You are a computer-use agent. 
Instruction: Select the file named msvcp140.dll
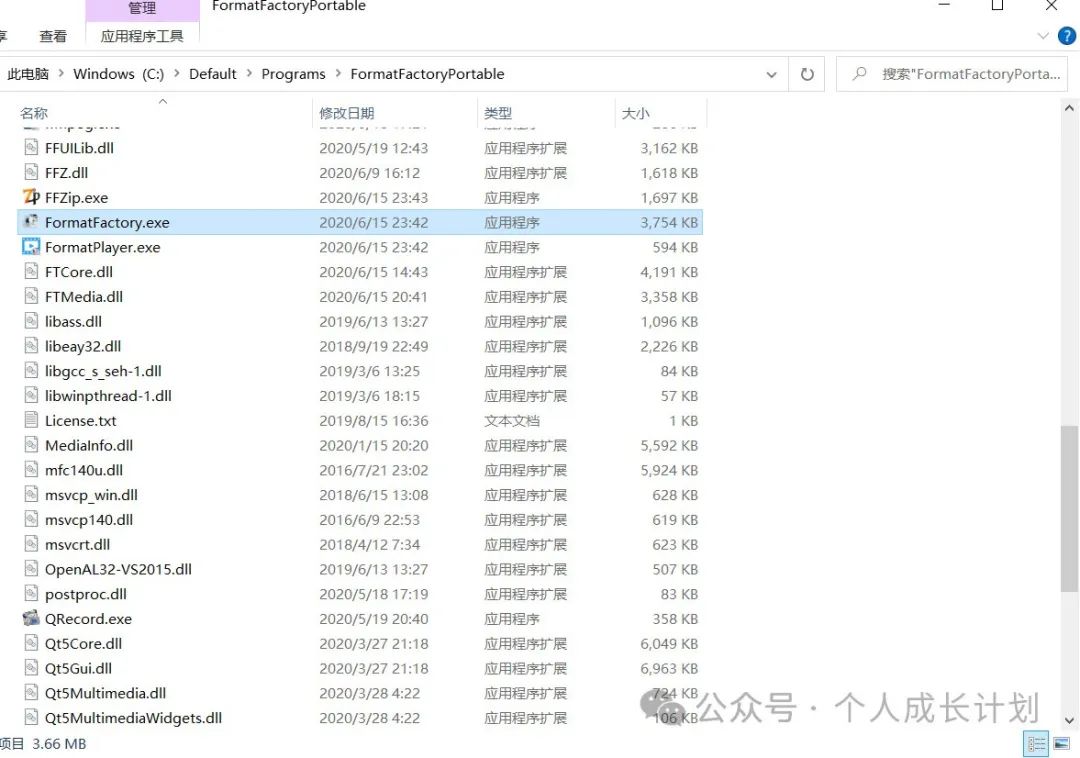click(x=89, y=520)
